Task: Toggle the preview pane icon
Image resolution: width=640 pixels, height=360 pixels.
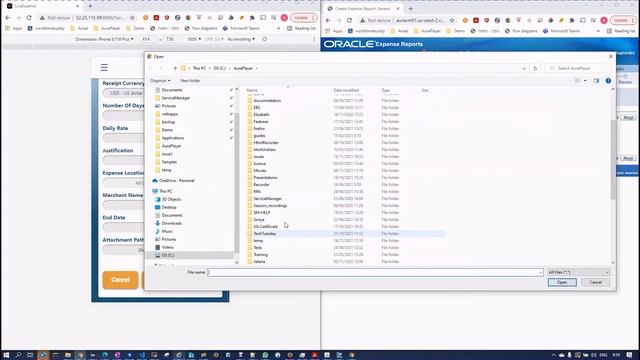Action: [x=596, y=81]
